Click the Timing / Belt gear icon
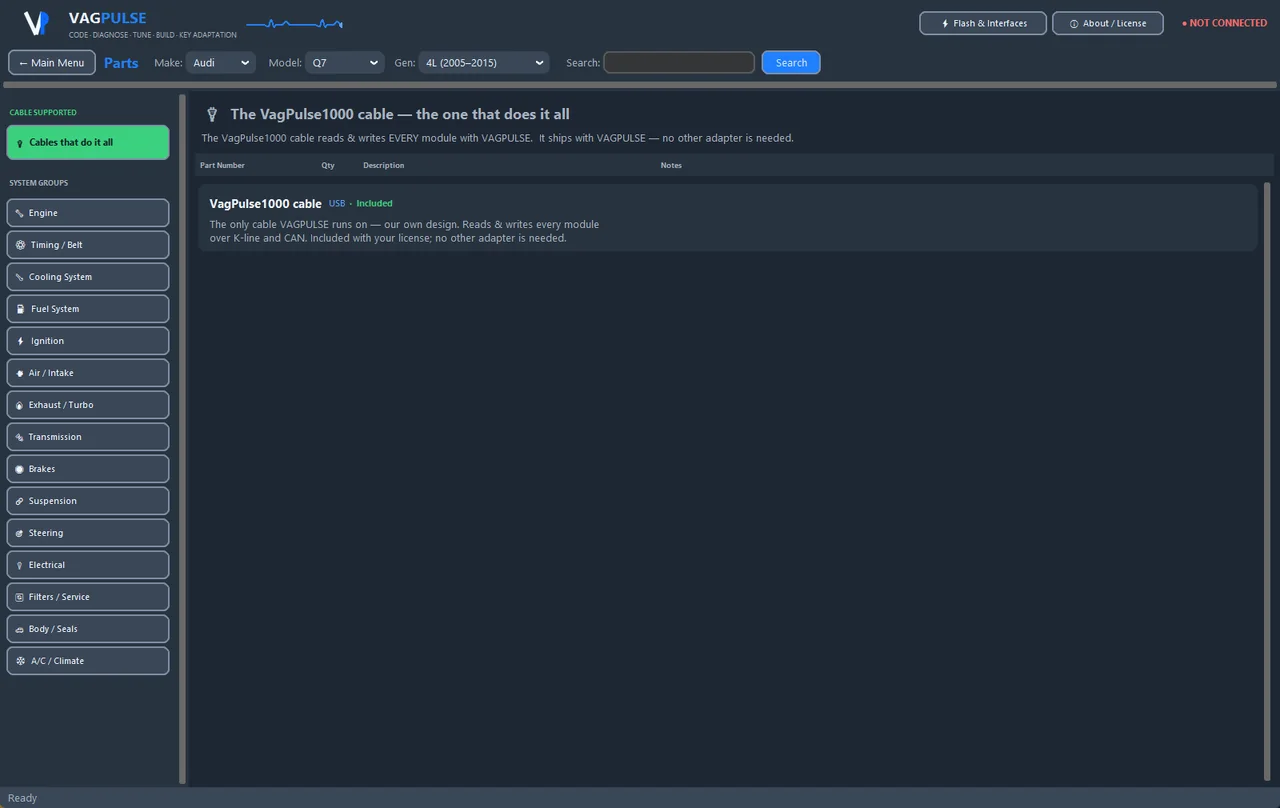1280x808 pixels. (20, 245)
